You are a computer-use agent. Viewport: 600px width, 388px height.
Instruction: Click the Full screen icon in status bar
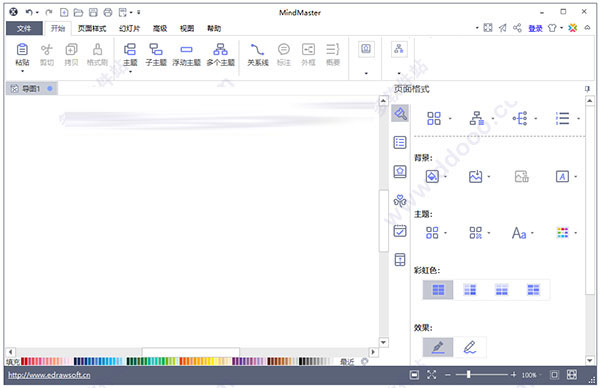(431, 375)
